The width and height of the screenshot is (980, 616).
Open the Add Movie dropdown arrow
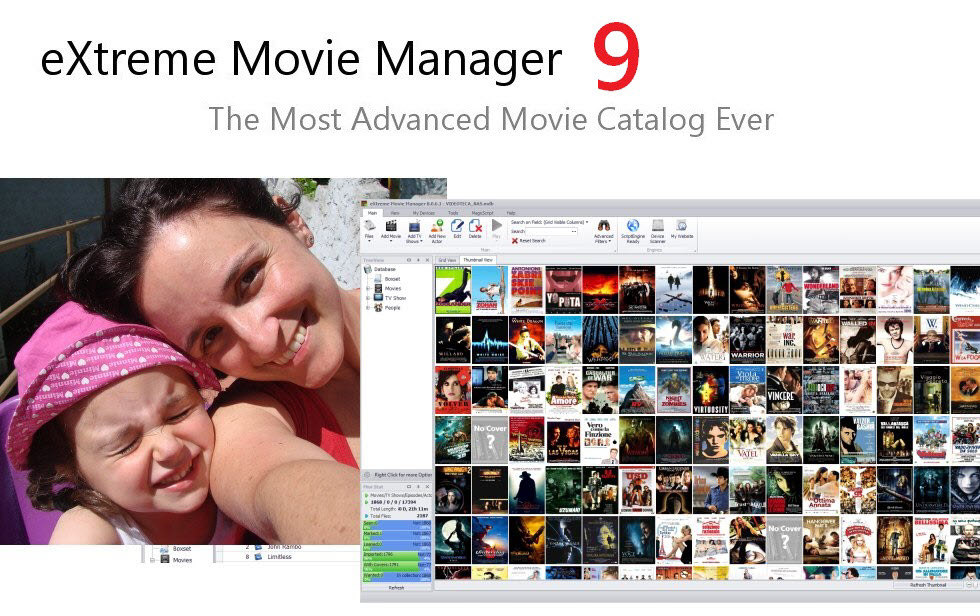pyautogui.click(x=391, y=242)
